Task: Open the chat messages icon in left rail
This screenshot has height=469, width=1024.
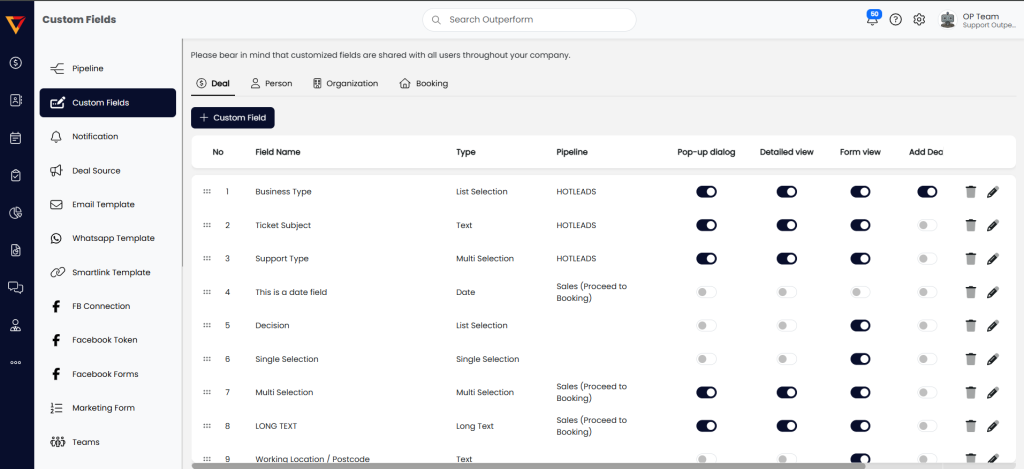Action: (x=15, y=287)
